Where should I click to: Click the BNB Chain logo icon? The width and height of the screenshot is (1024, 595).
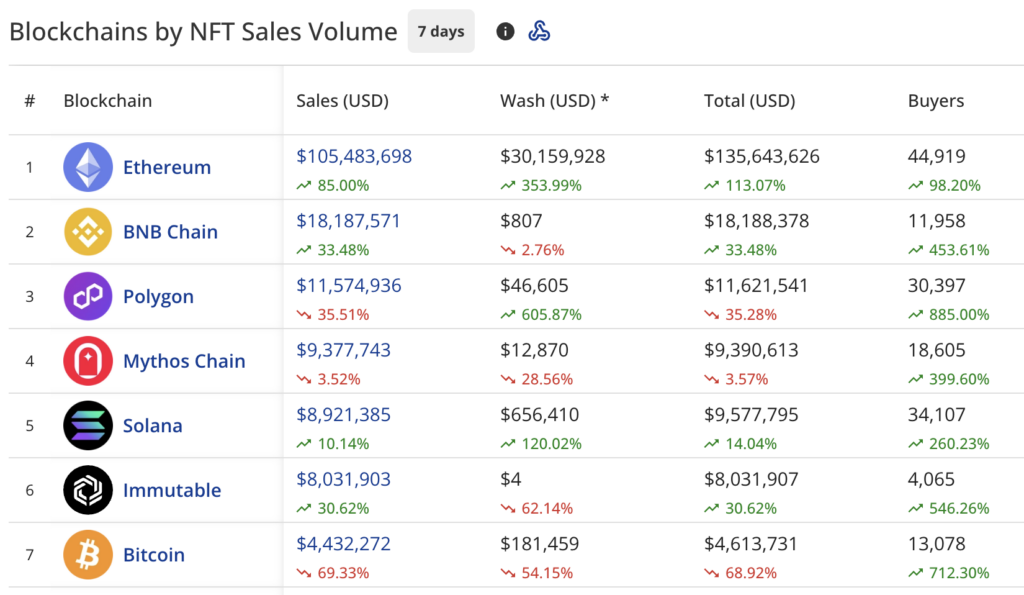point(88,232)
